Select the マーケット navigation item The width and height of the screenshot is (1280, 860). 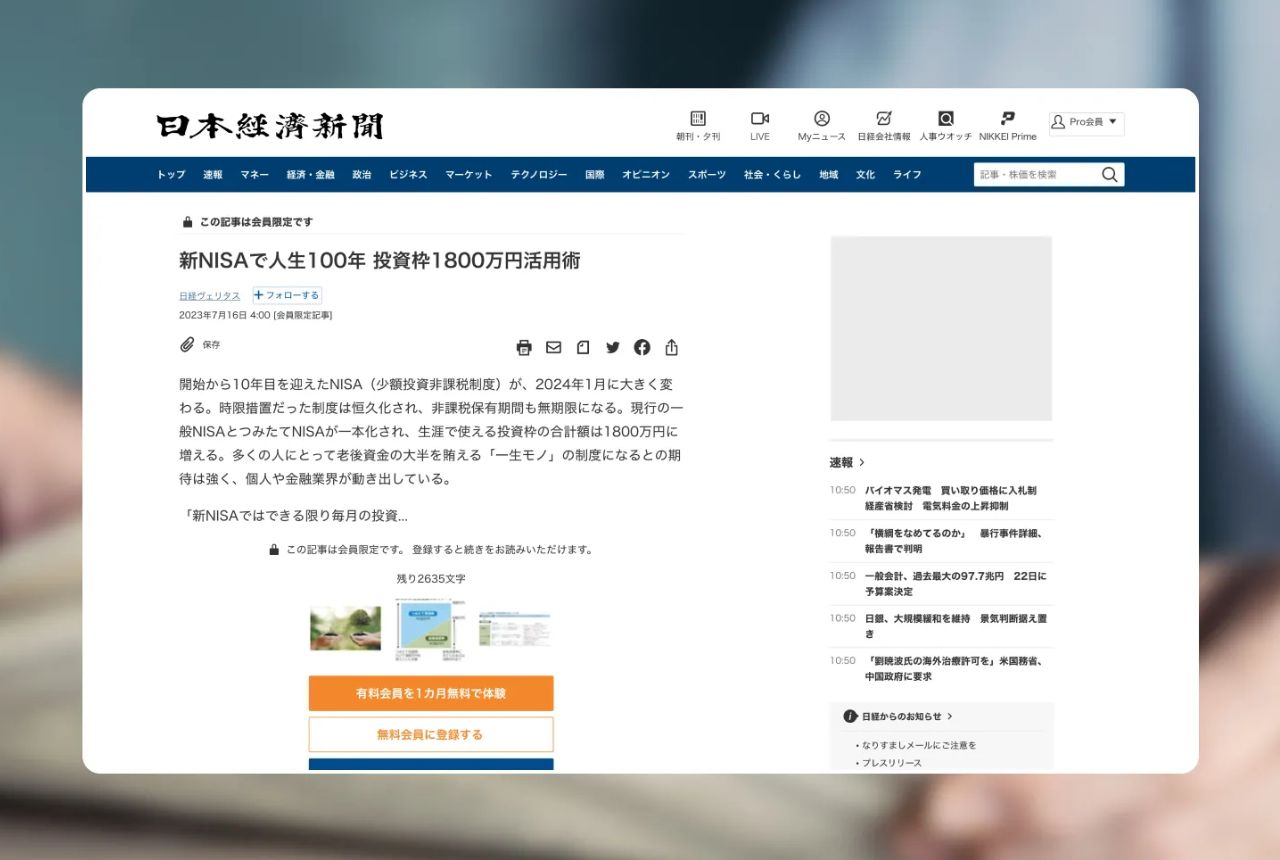point(469,175)
